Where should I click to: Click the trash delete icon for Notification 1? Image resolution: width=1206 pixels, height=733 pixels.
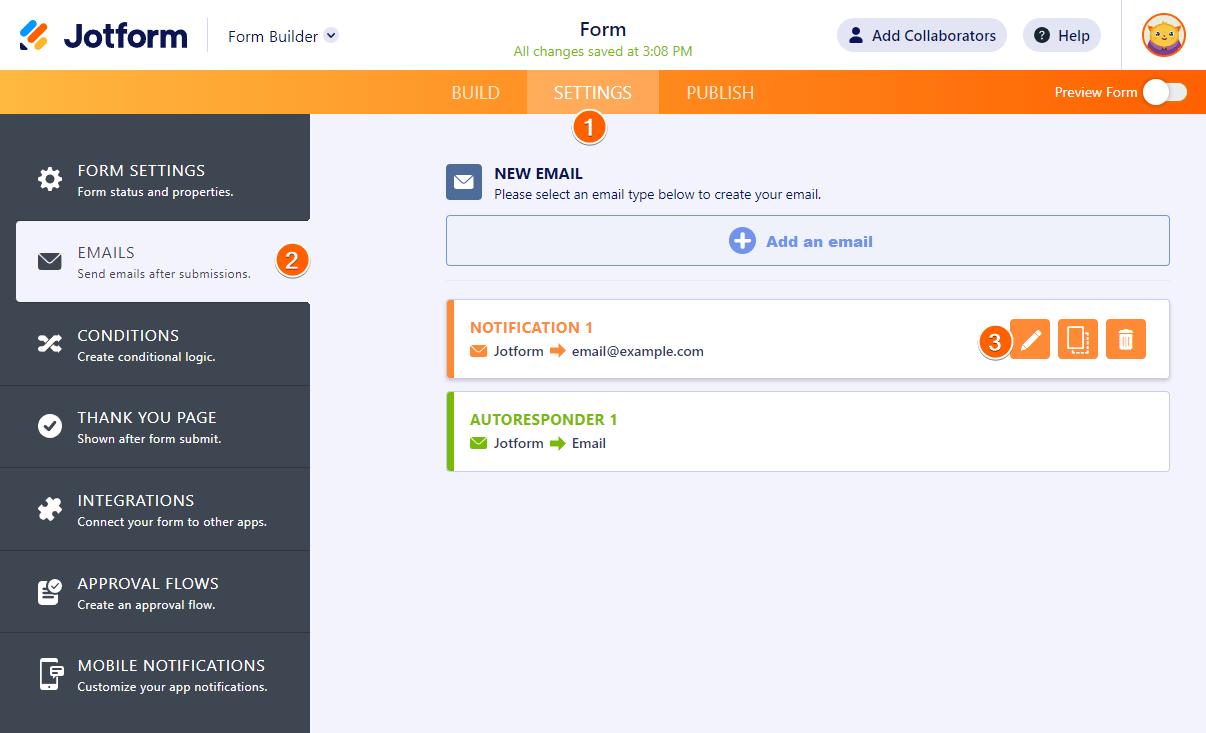[x=1125, y=339]
